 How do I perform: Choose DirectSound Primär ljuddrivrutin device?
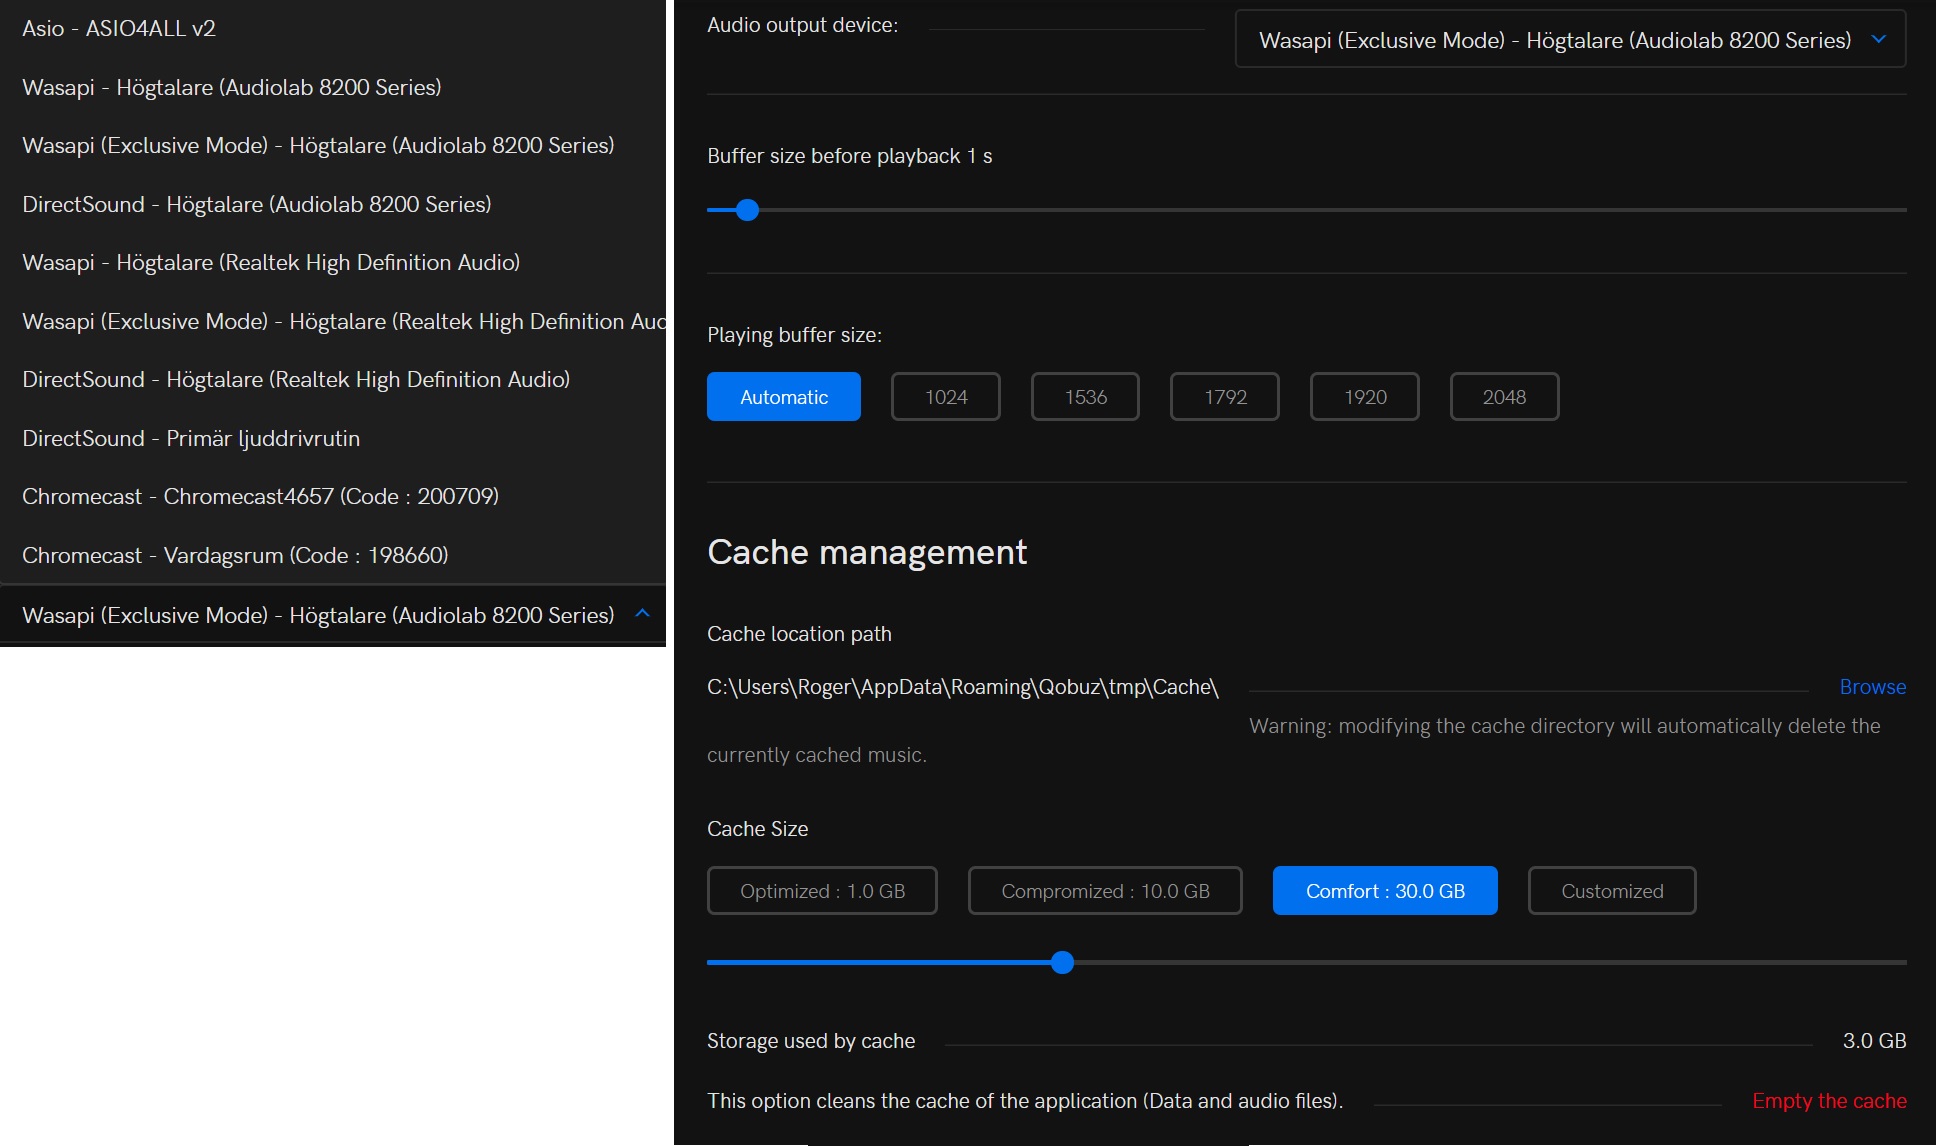pyautogui.click(x=191, y=438)
